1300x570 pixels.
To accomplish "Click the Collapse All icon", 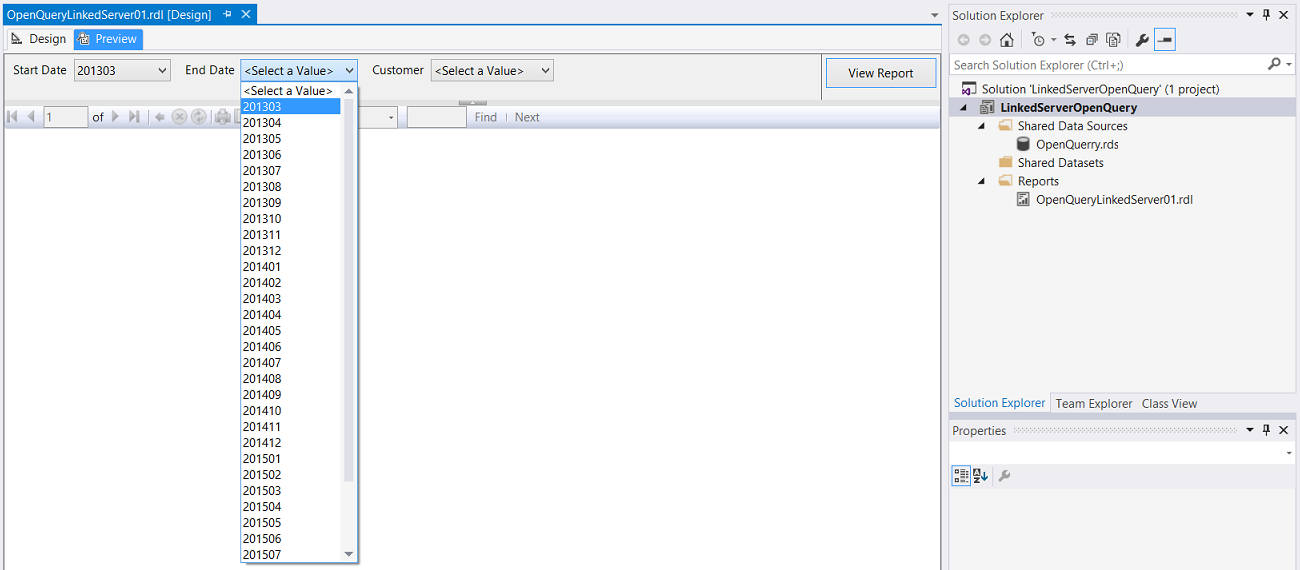I will (1091, 40).
